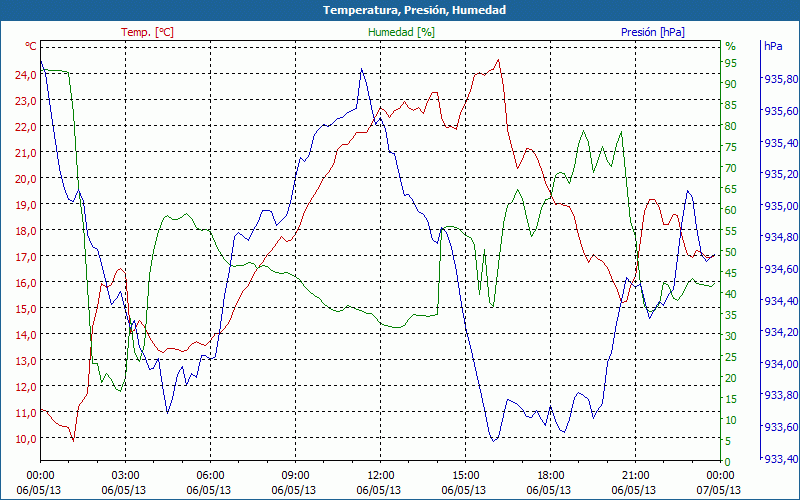Click the '935,00' pressure axis value
The height and width of the screenshot is (500, 800).
[x=781, y=206]
